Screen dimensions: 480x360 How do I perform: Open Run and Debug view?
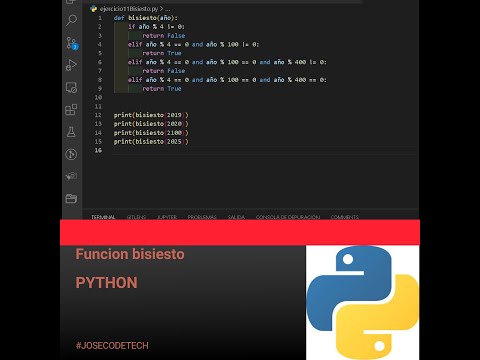[71, 65]
